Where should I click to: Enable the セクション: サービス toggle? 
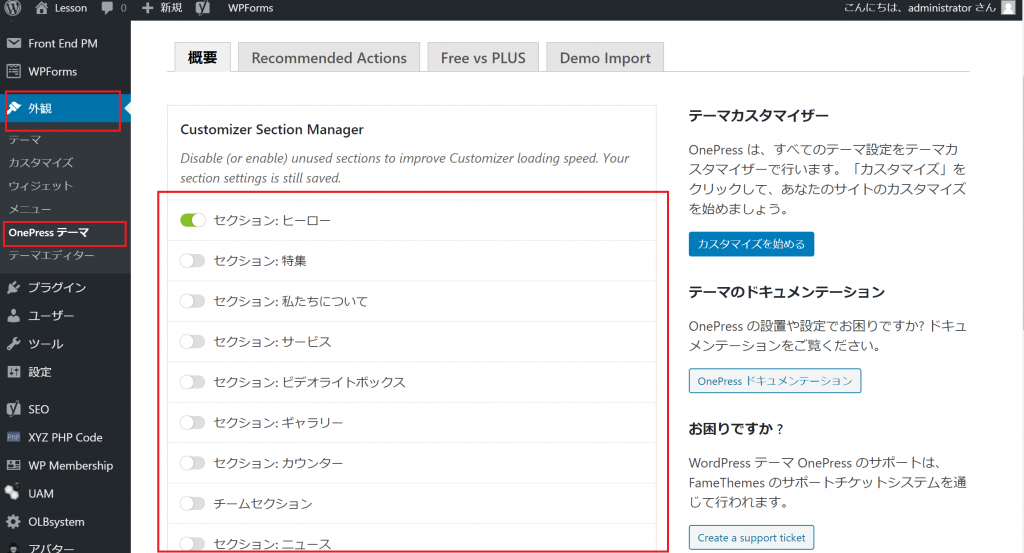pyautogui.click(x=193, y=341)
